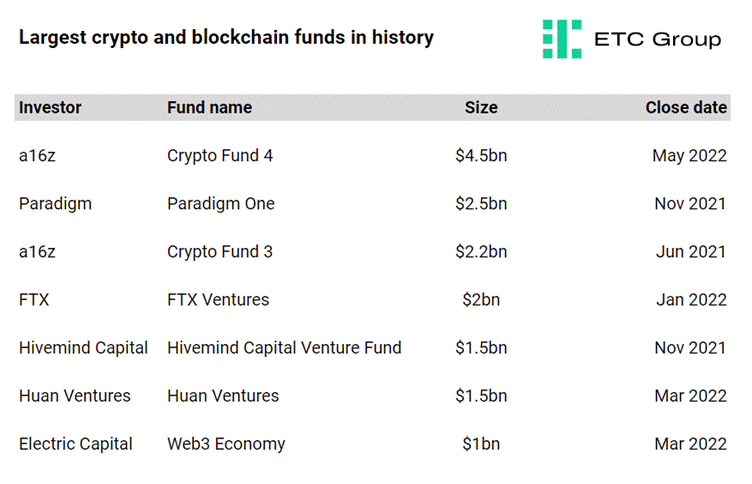Select the Web3 Economy fund name
The height and width of the screenshot is (484, 752).
(x=226, y=444)
